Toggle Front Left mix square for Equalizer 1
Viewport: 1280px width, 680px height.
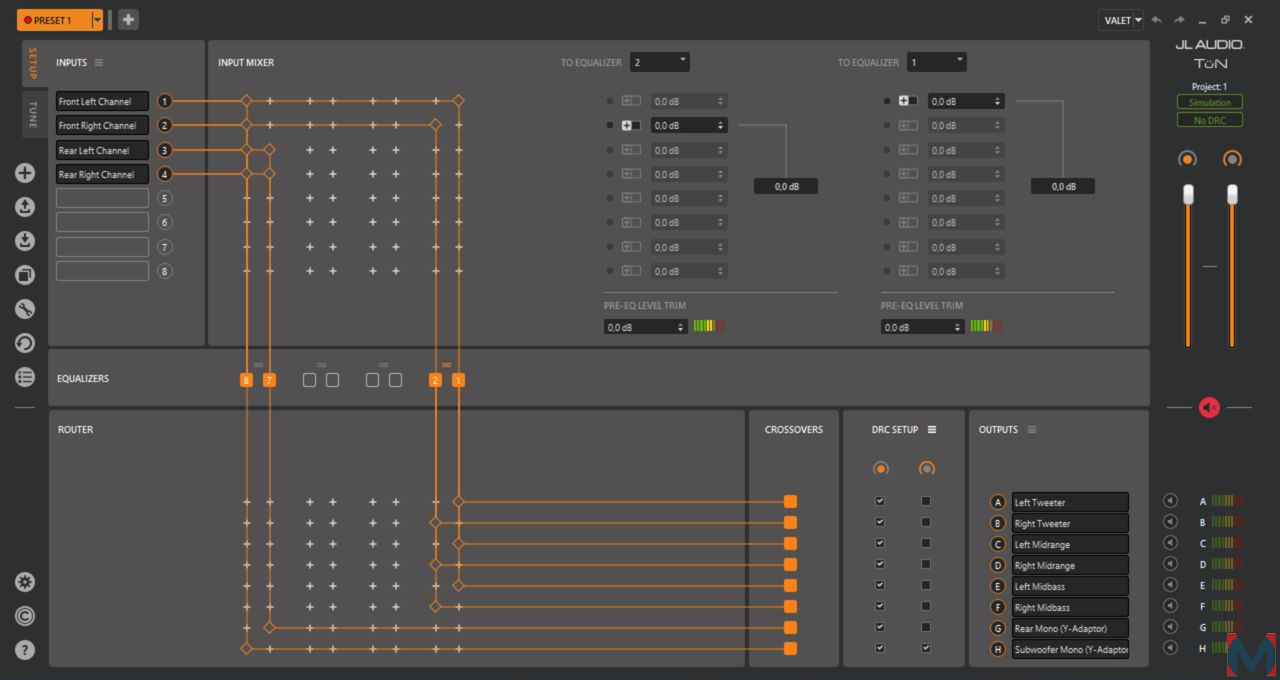887,101
